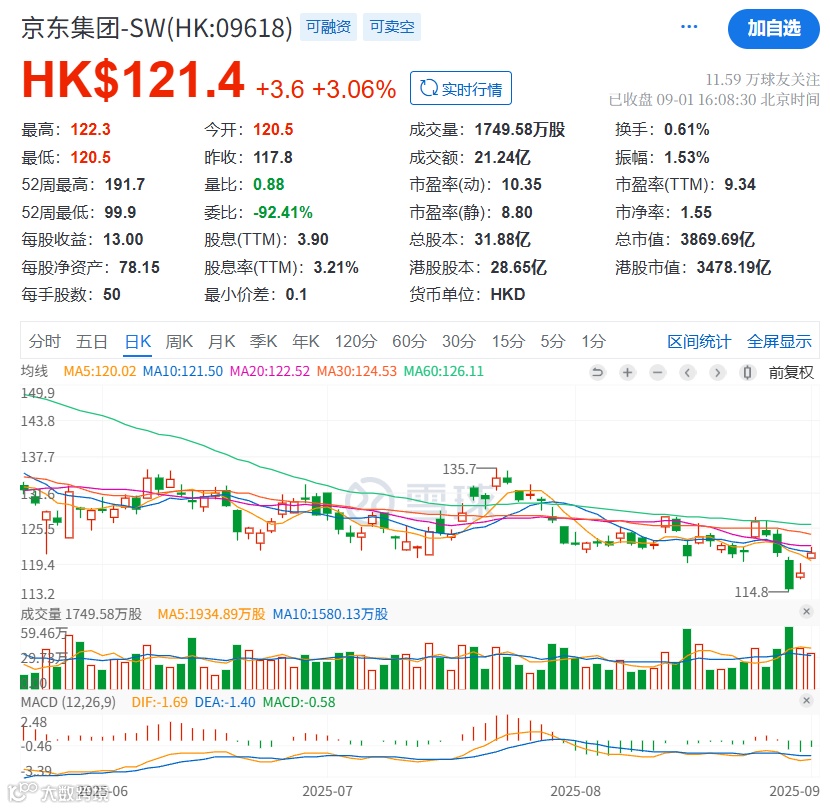830x809 pixels.
Task: Select the 周K chart tab
Action: coord(179,341)
